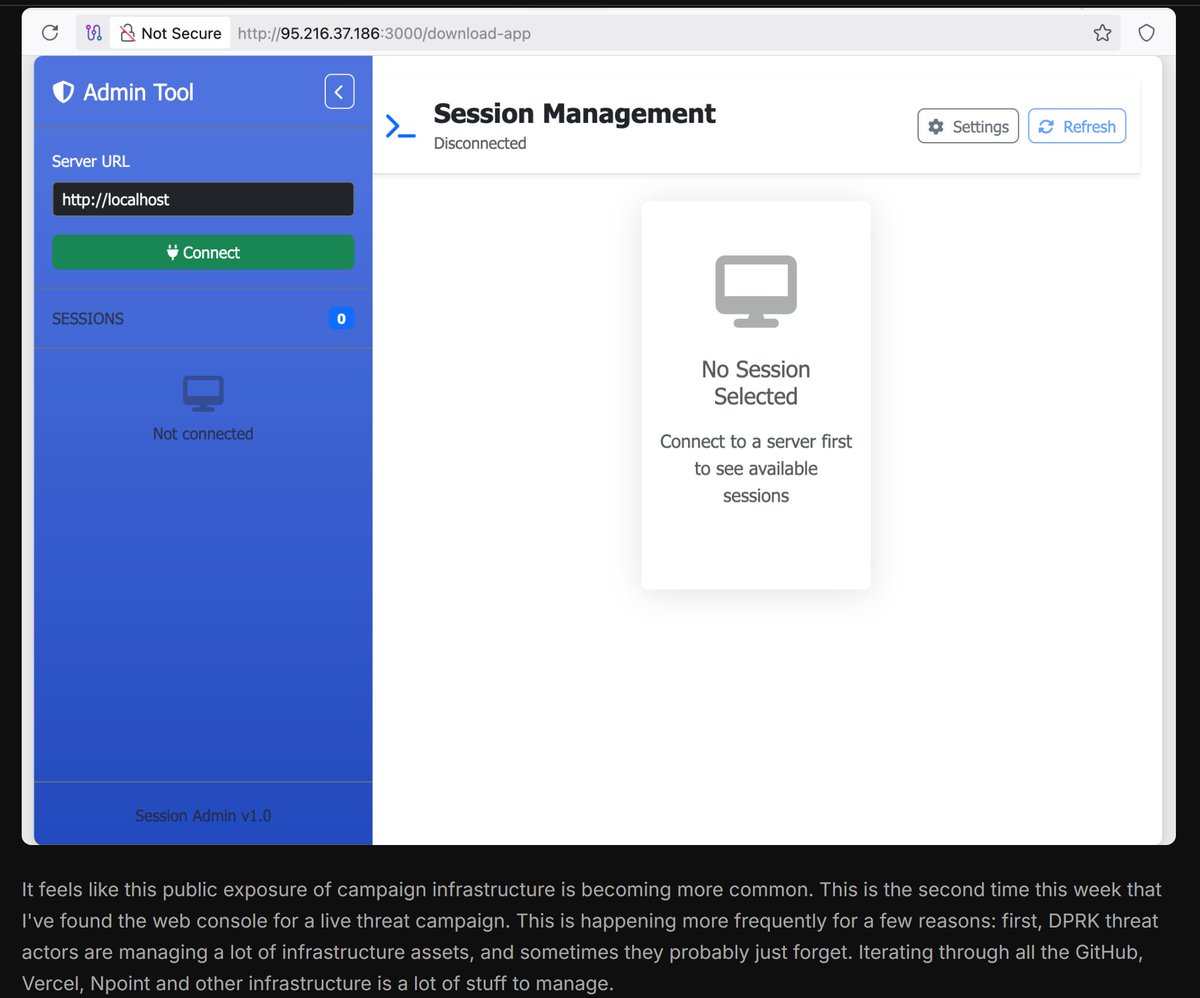Click the refresh arrows icon in Refresh button

[1046, 126]
